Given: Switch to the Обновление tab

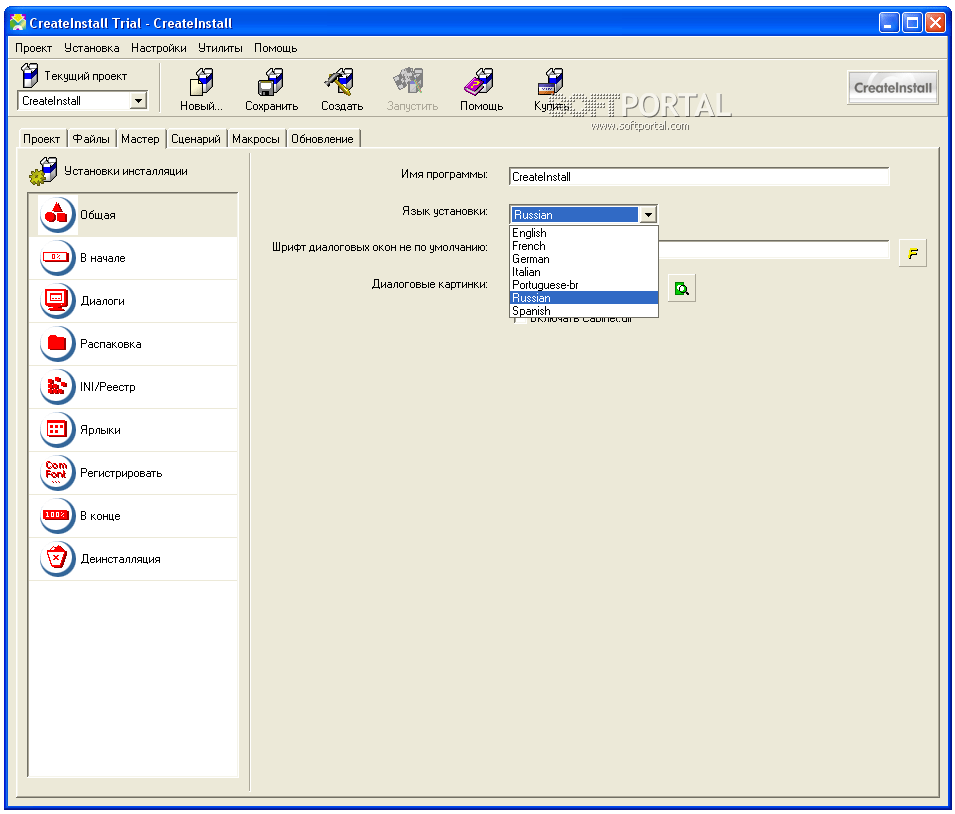Looking at the screenshot, I should pos(322,139).
